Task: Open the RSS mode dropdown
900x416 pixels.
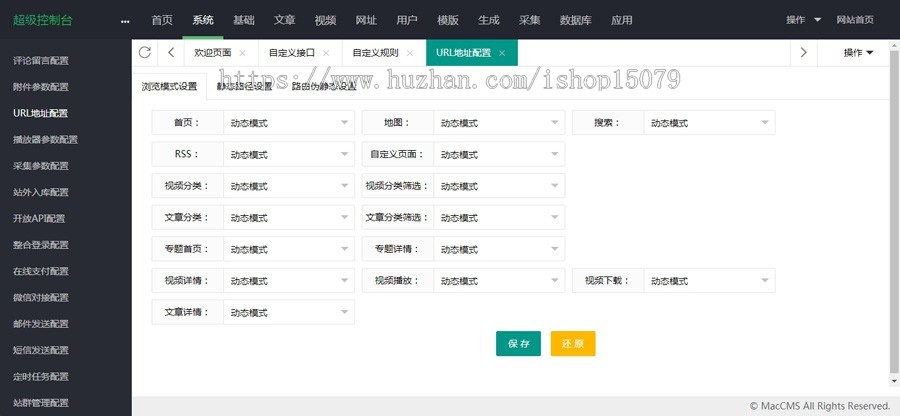Action: (289, 154)
